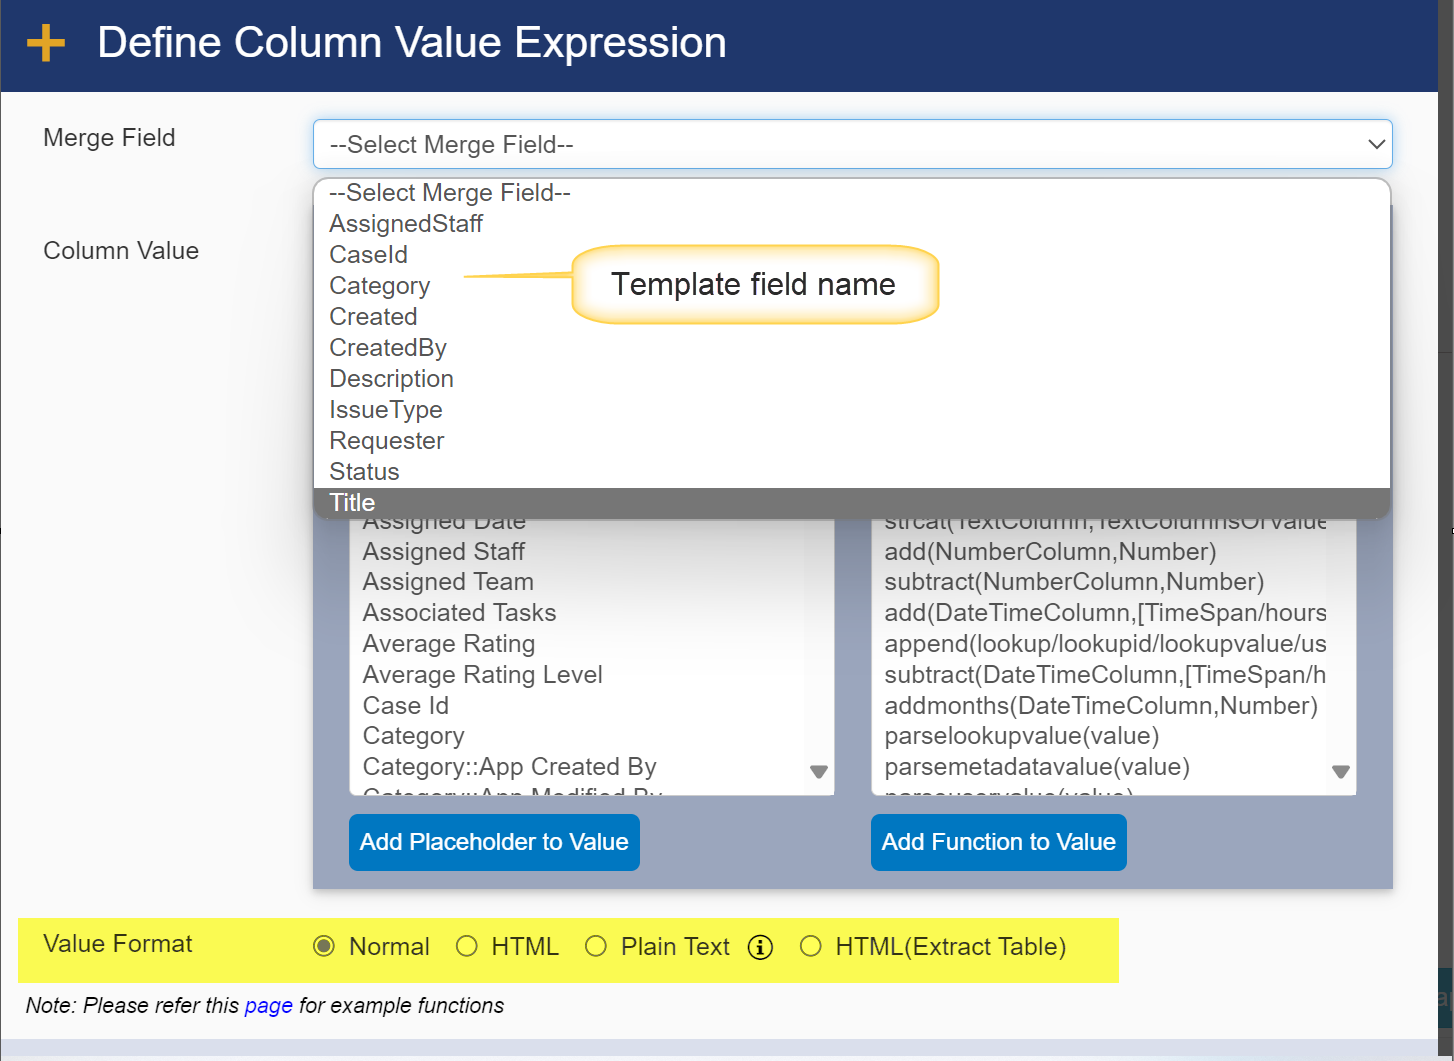The image size is (1454, 1061).
Task: Click Add Placeholder to Value button
Action: click(494, 842)
